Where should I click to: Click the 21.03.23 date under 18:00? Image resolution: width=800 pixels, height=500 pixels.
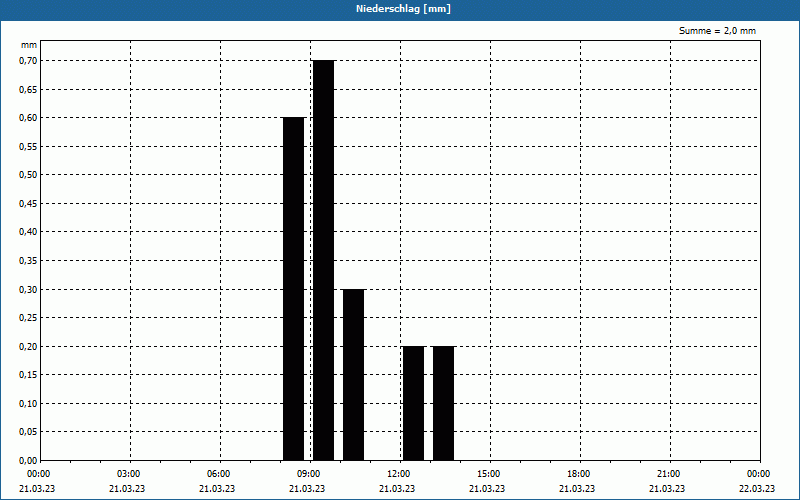click(577, 489)
